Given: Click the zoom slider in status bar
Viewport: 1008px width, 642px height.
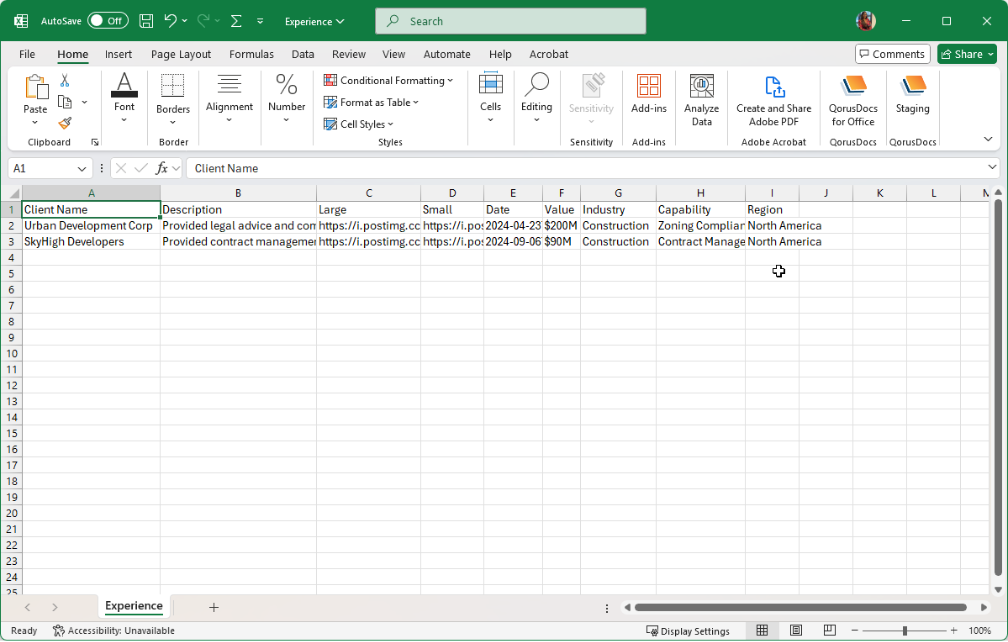Looking at the screenshot, I should 904,631.
